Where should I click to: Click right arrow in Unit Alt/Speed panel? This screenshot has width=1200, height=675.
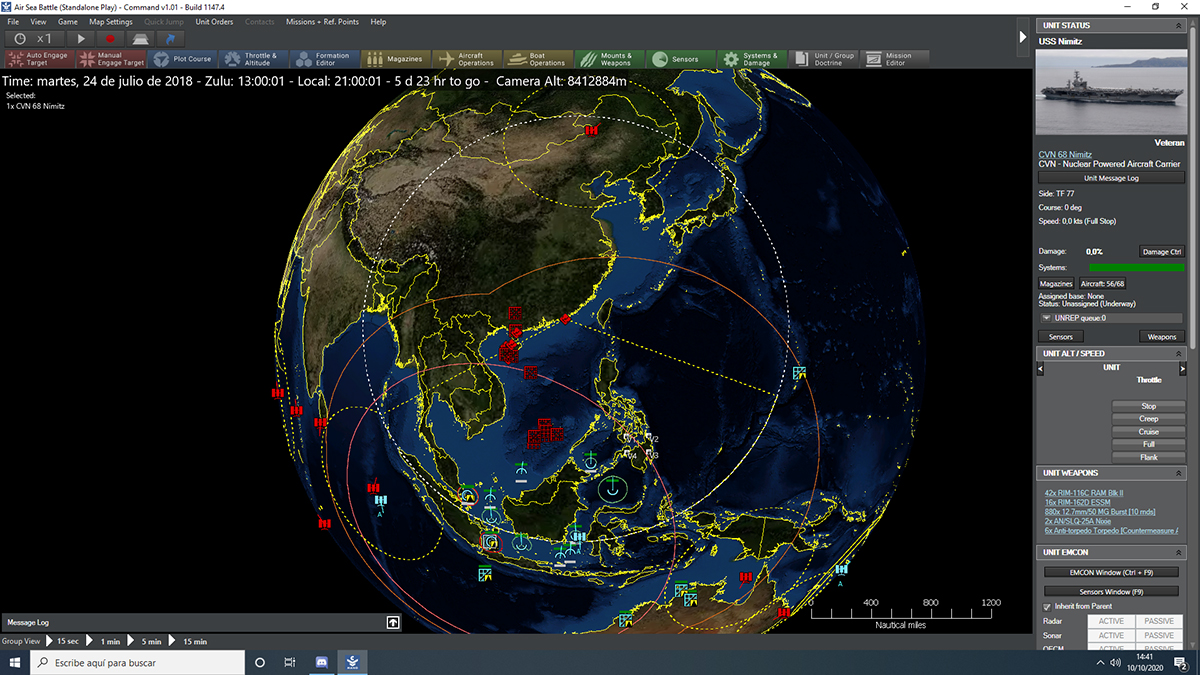tap(1182, 369)
